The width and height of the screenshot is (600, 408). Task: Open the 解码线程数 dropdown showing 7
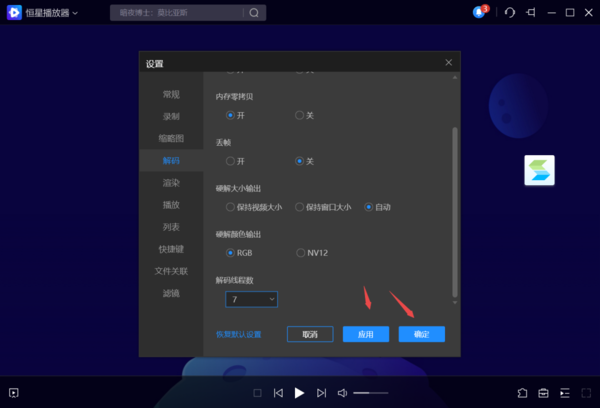coord(252,299)
